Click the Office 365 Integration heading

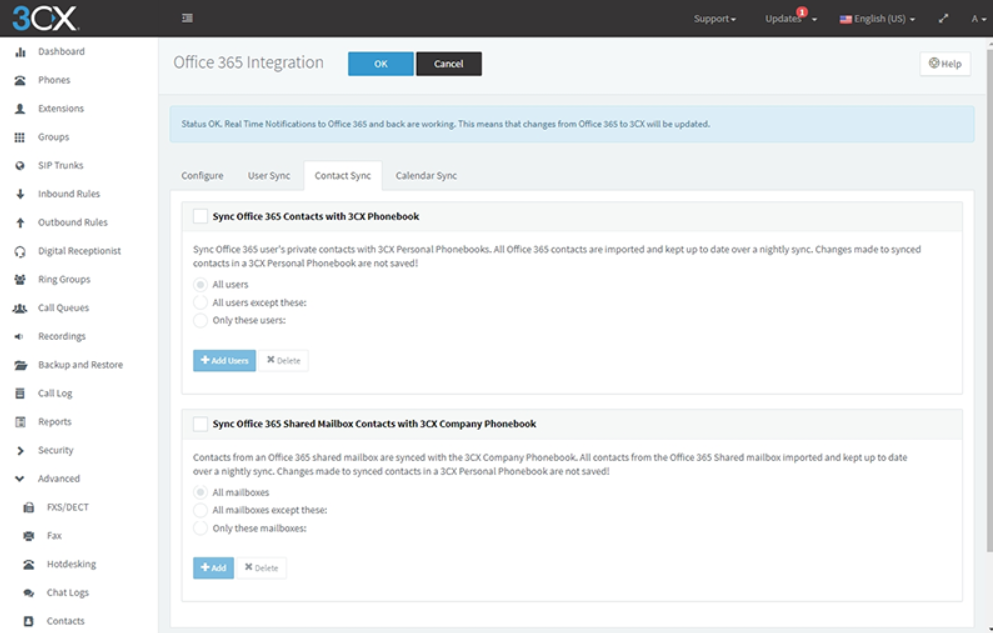(x=248, y=63)
